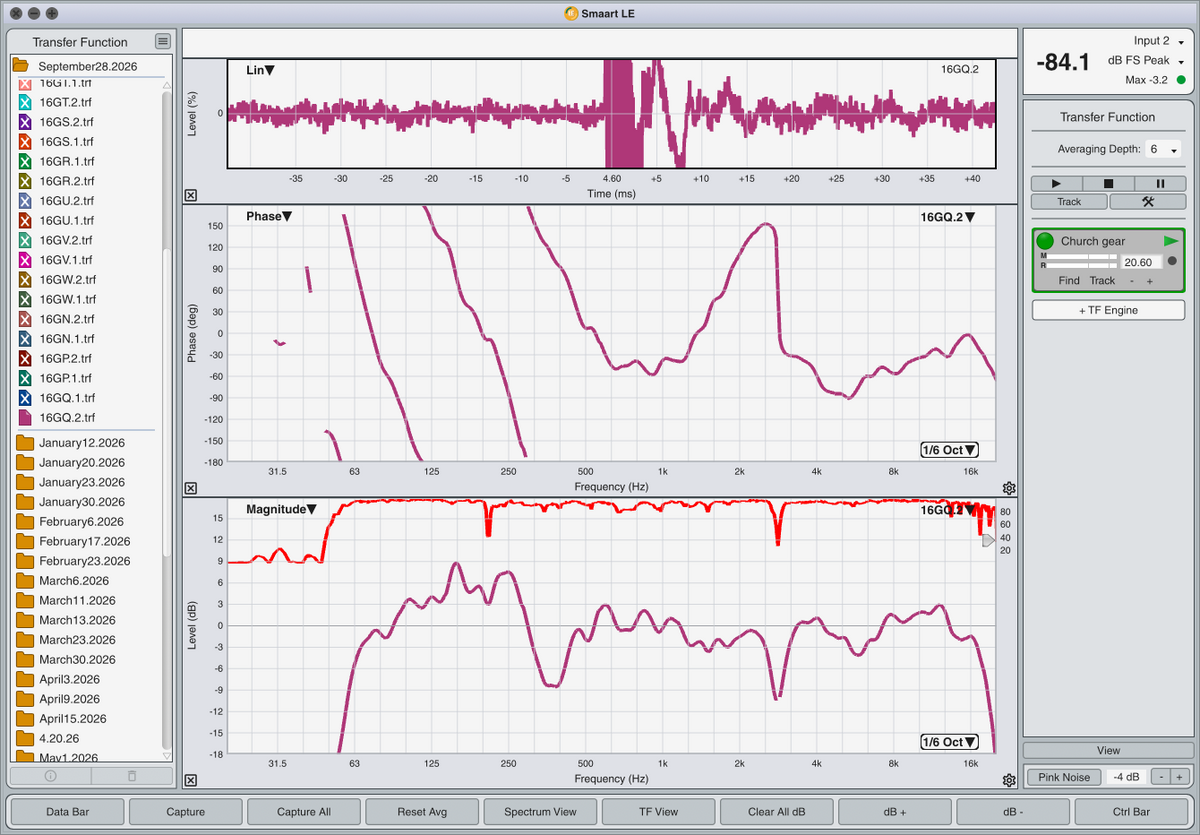This screenshot has height=835, width=1200.
Task: Open the Phase graph type dropdown
Action: coord(269,216)
